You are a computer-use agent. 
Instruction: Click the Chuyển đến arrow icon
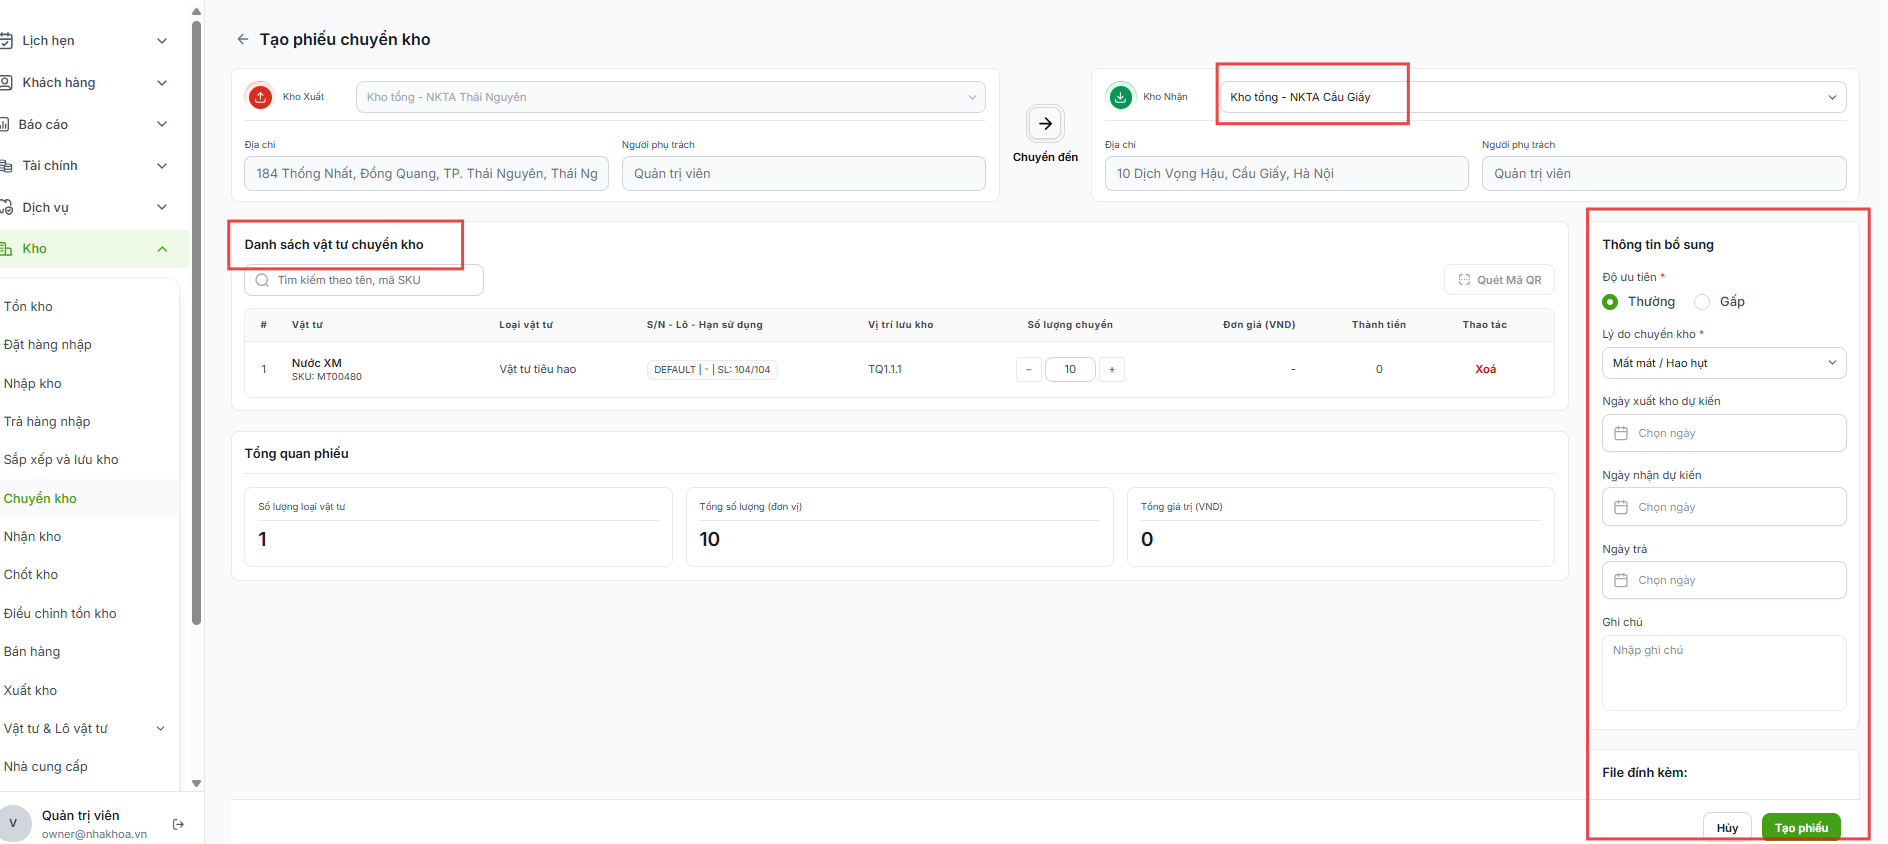[1045, 124]
